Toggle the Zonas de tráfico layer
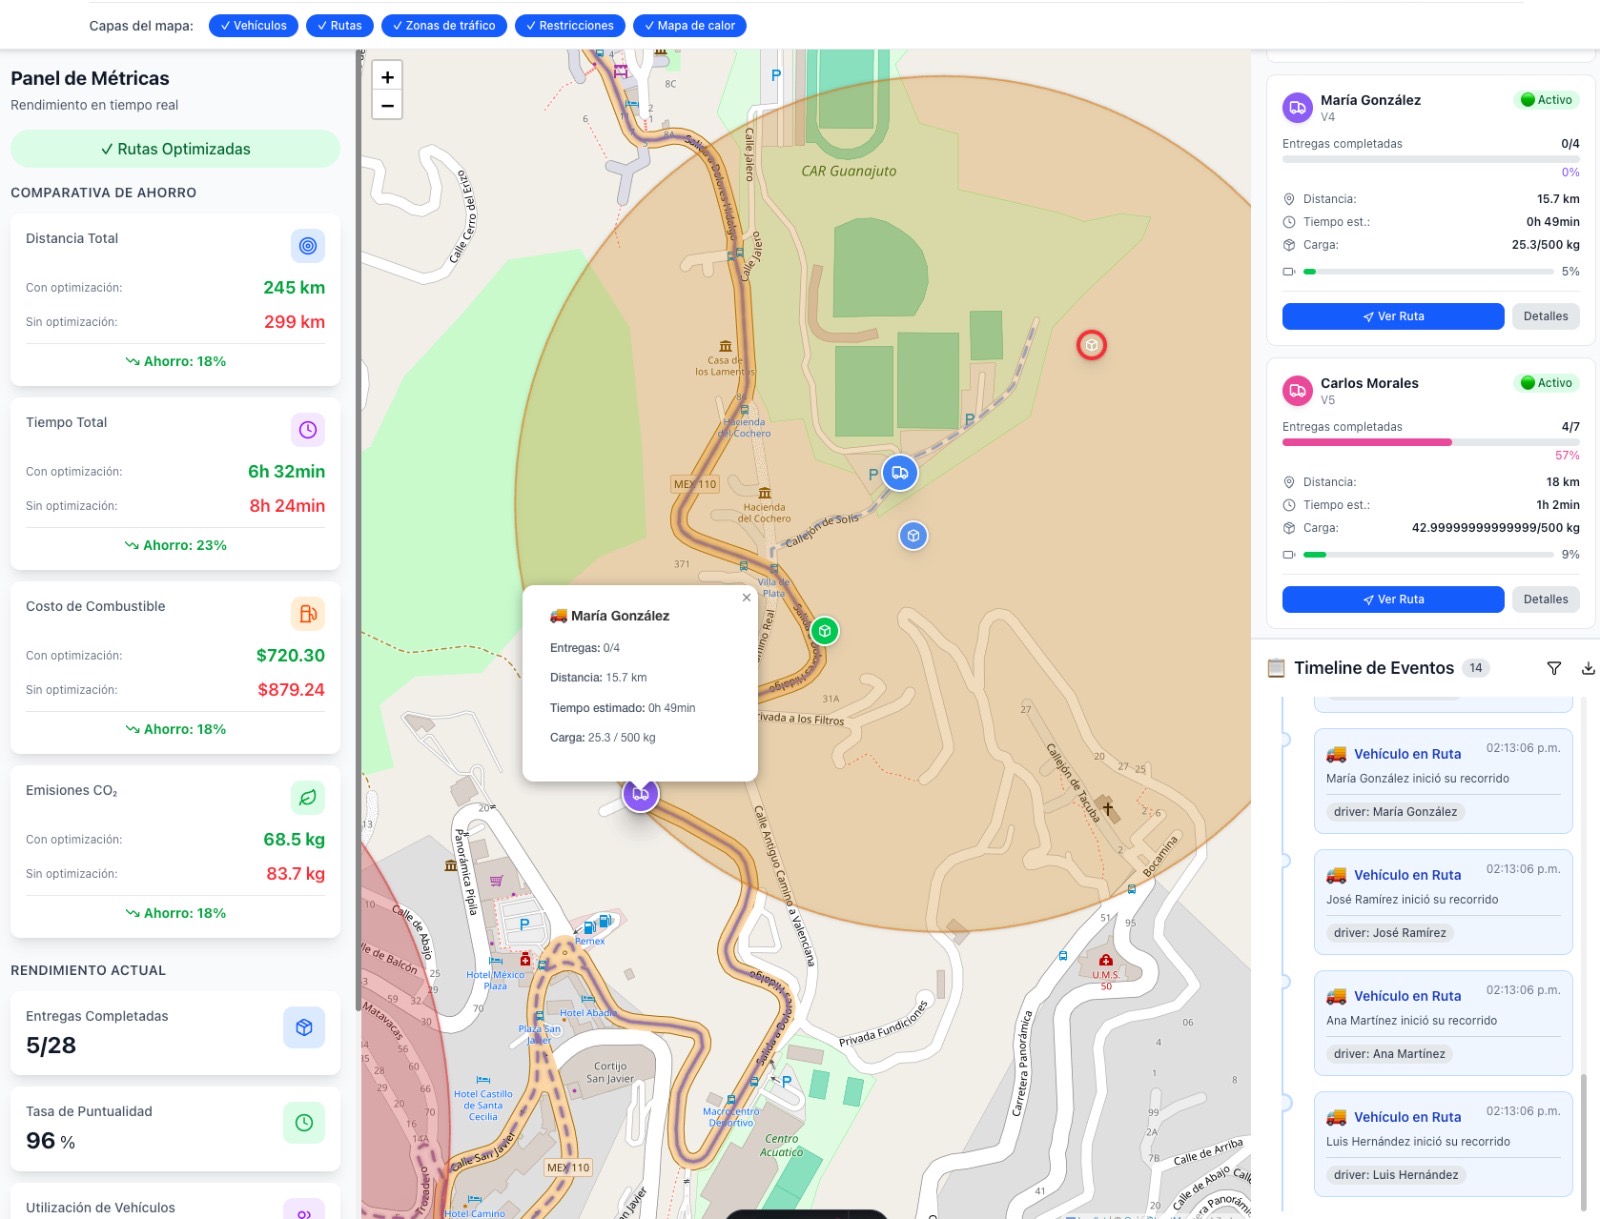Image resolution: width=1600 pixels, height=1219 pixels. pyautogui.click(x=444, y=26)
